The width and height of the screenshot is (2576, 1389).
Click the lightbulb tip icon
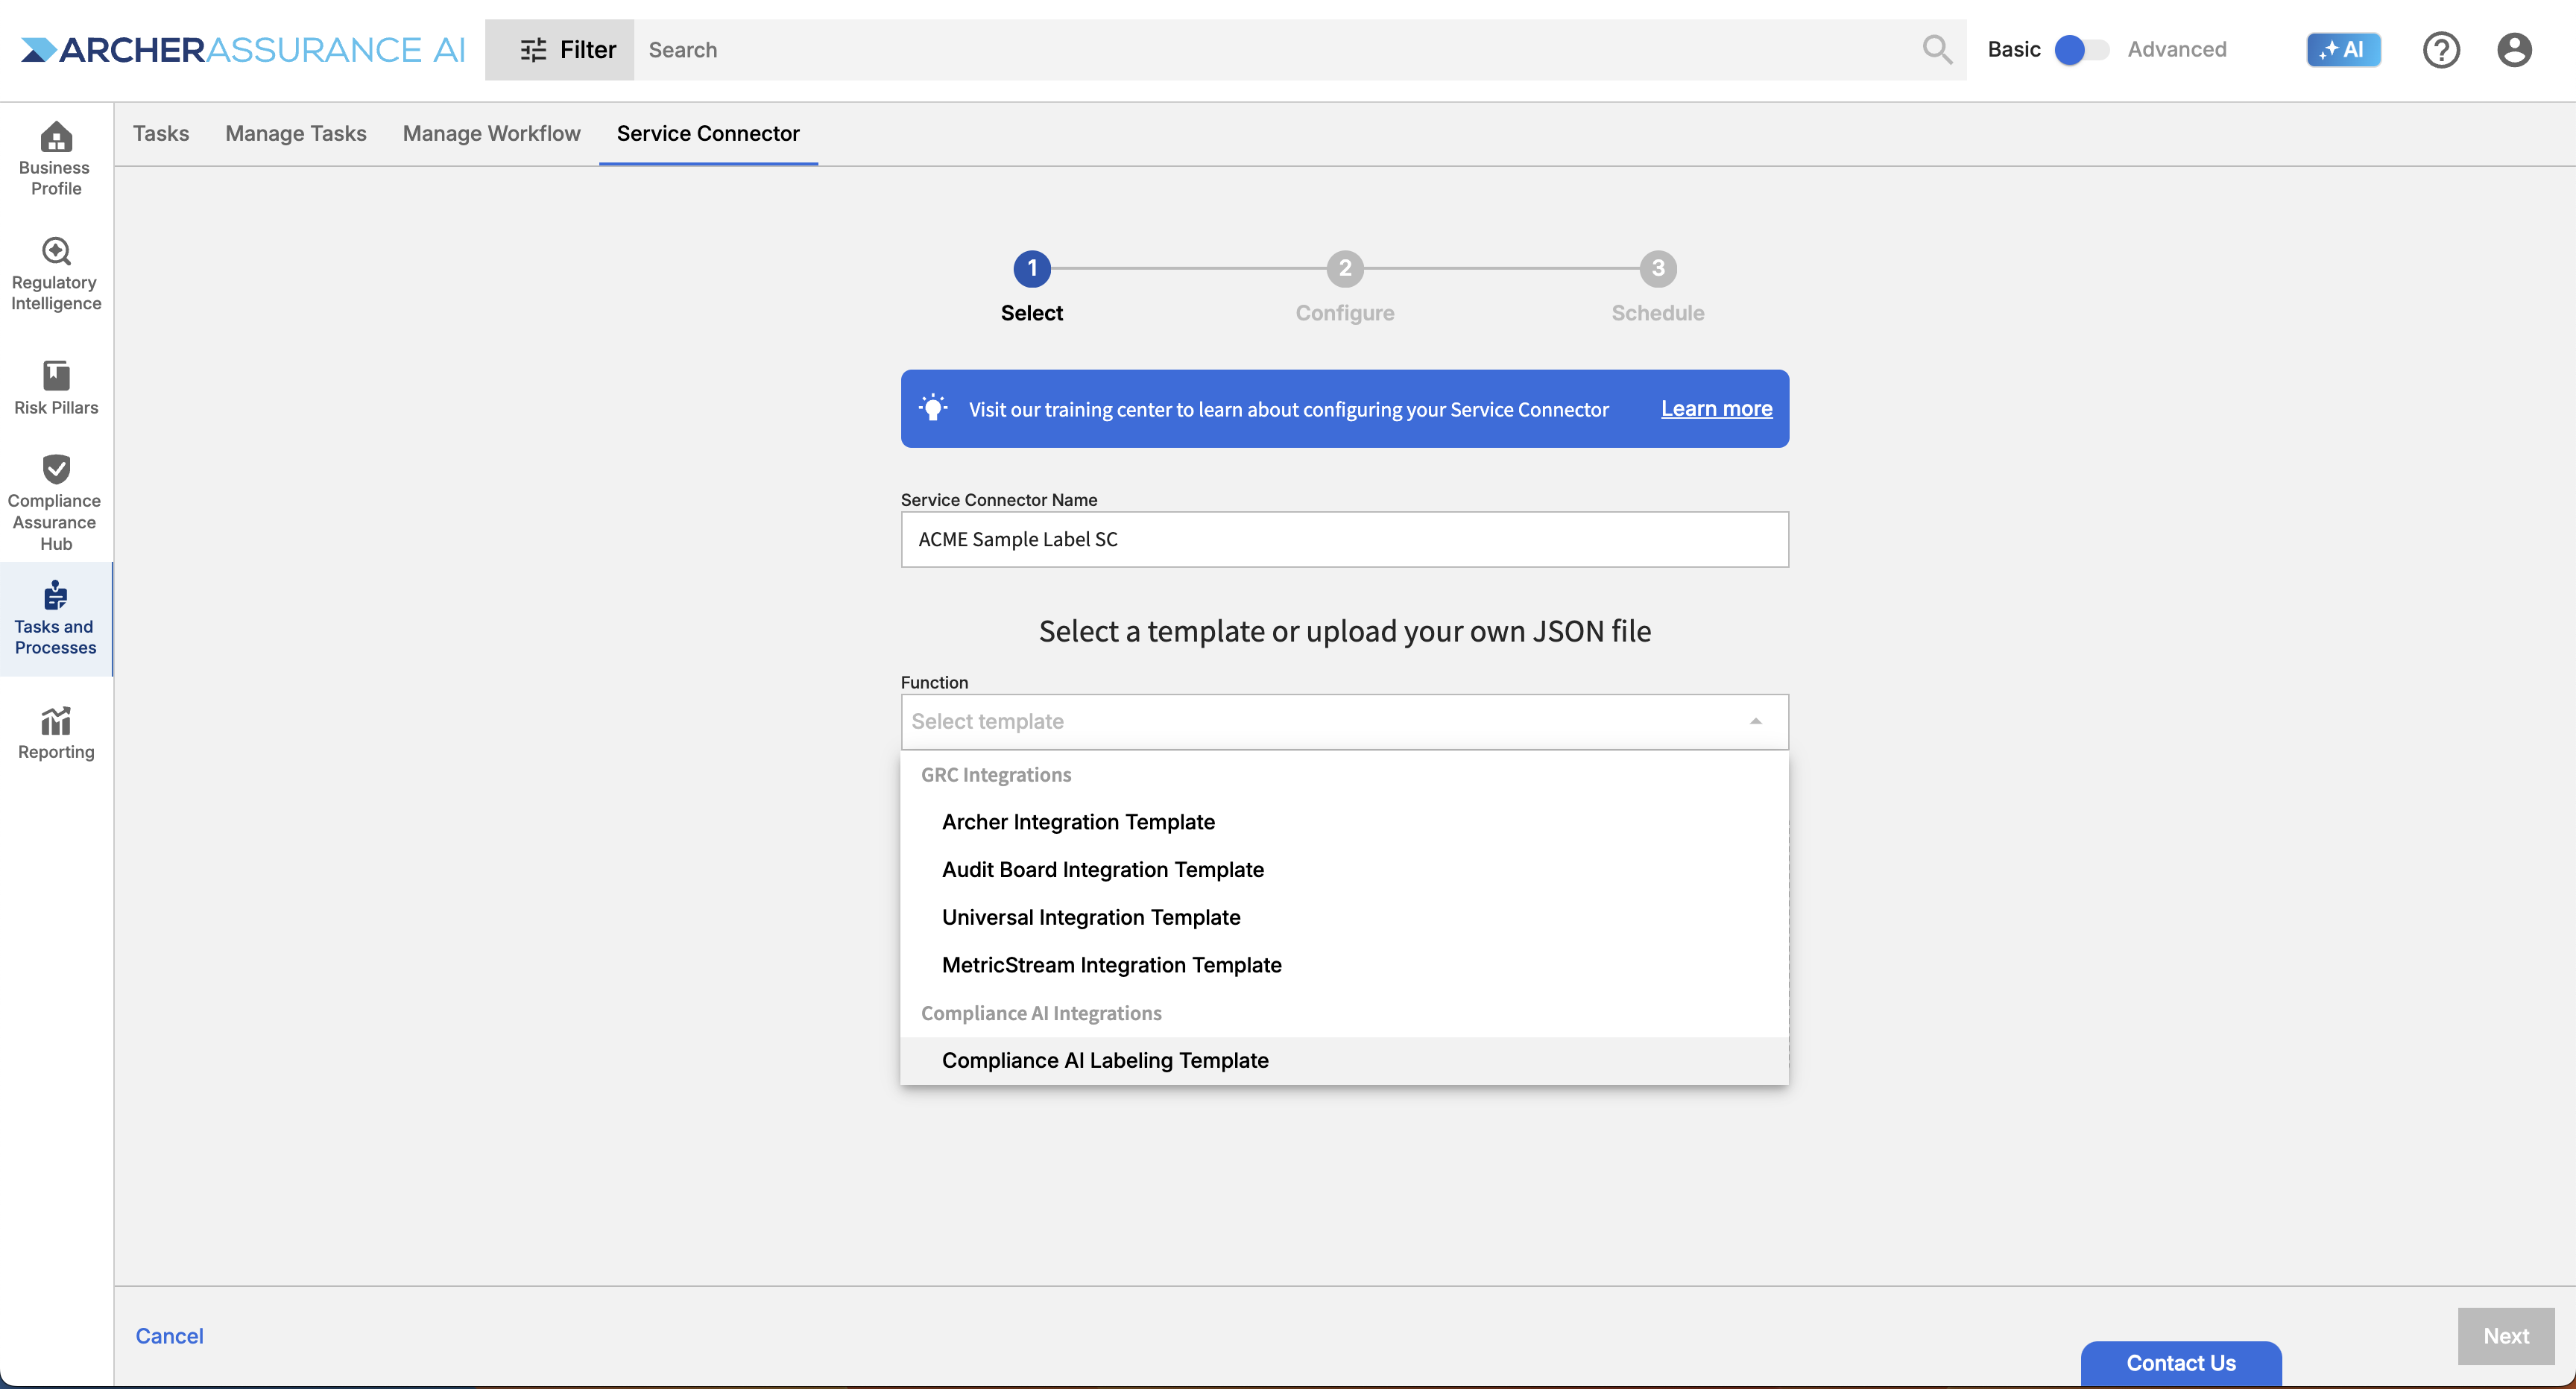point(932,408)
